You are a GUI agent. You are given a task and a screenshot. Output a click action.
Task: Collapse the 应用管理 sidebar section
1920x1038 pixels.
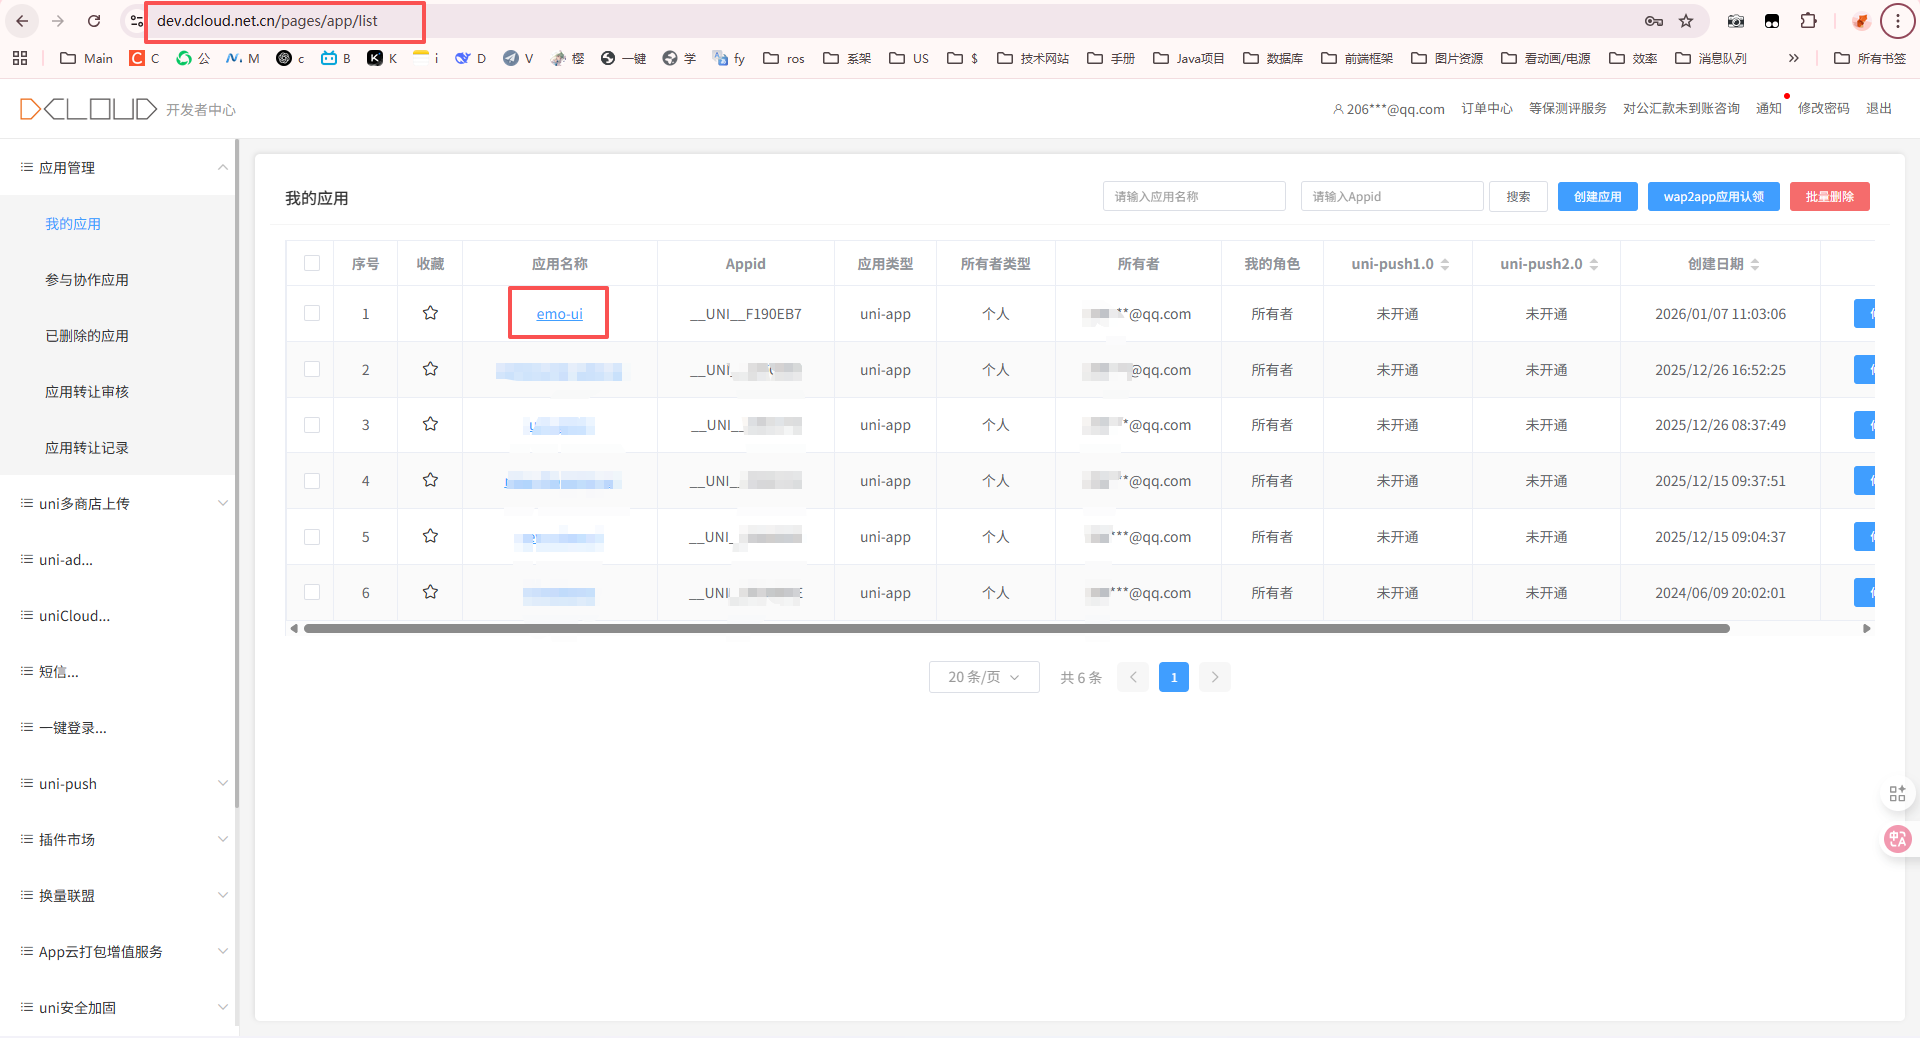pyautogui.click(x=222, y=167)
